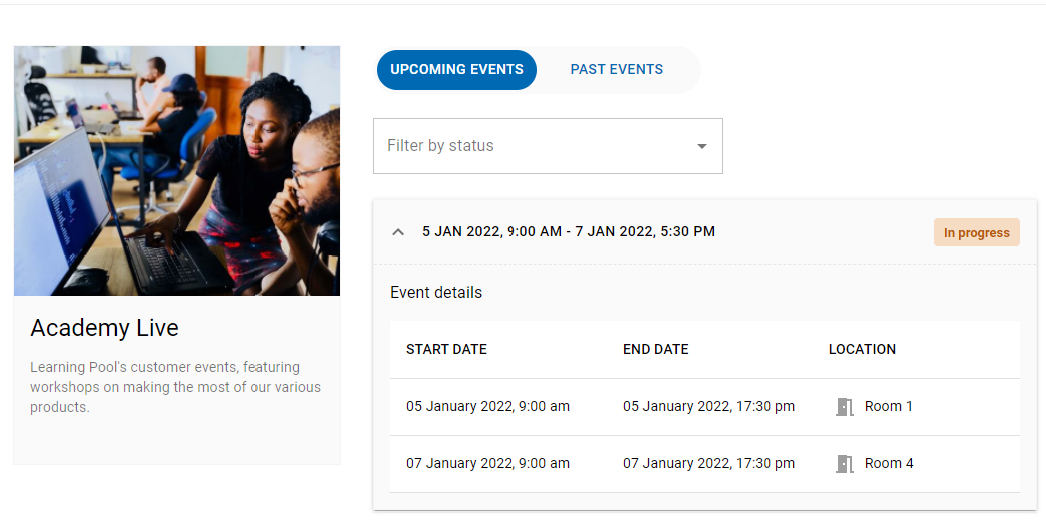The width and height of the screenshot is (1046, 520).
Task: Open the Academy Live course image
Action: point(177,171)
